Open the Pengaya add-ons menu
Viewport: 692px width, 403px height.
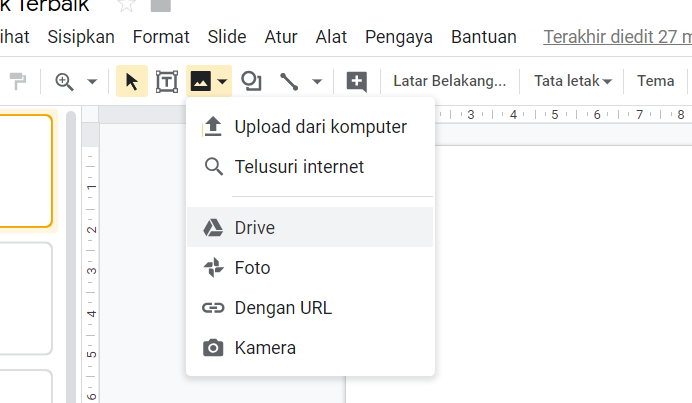pyautogui.click(x=399, y=37)
